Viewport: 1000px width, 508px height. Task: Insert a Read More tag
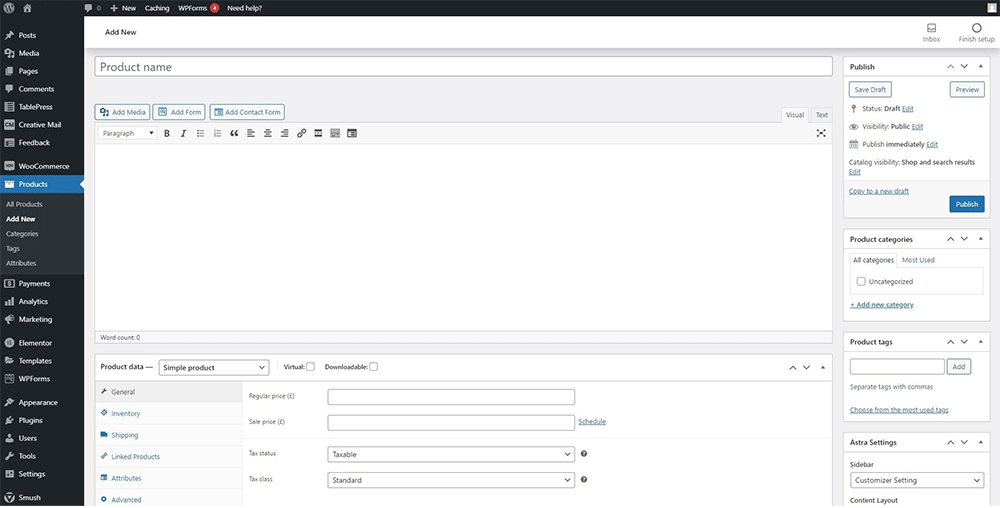[318, 133]
